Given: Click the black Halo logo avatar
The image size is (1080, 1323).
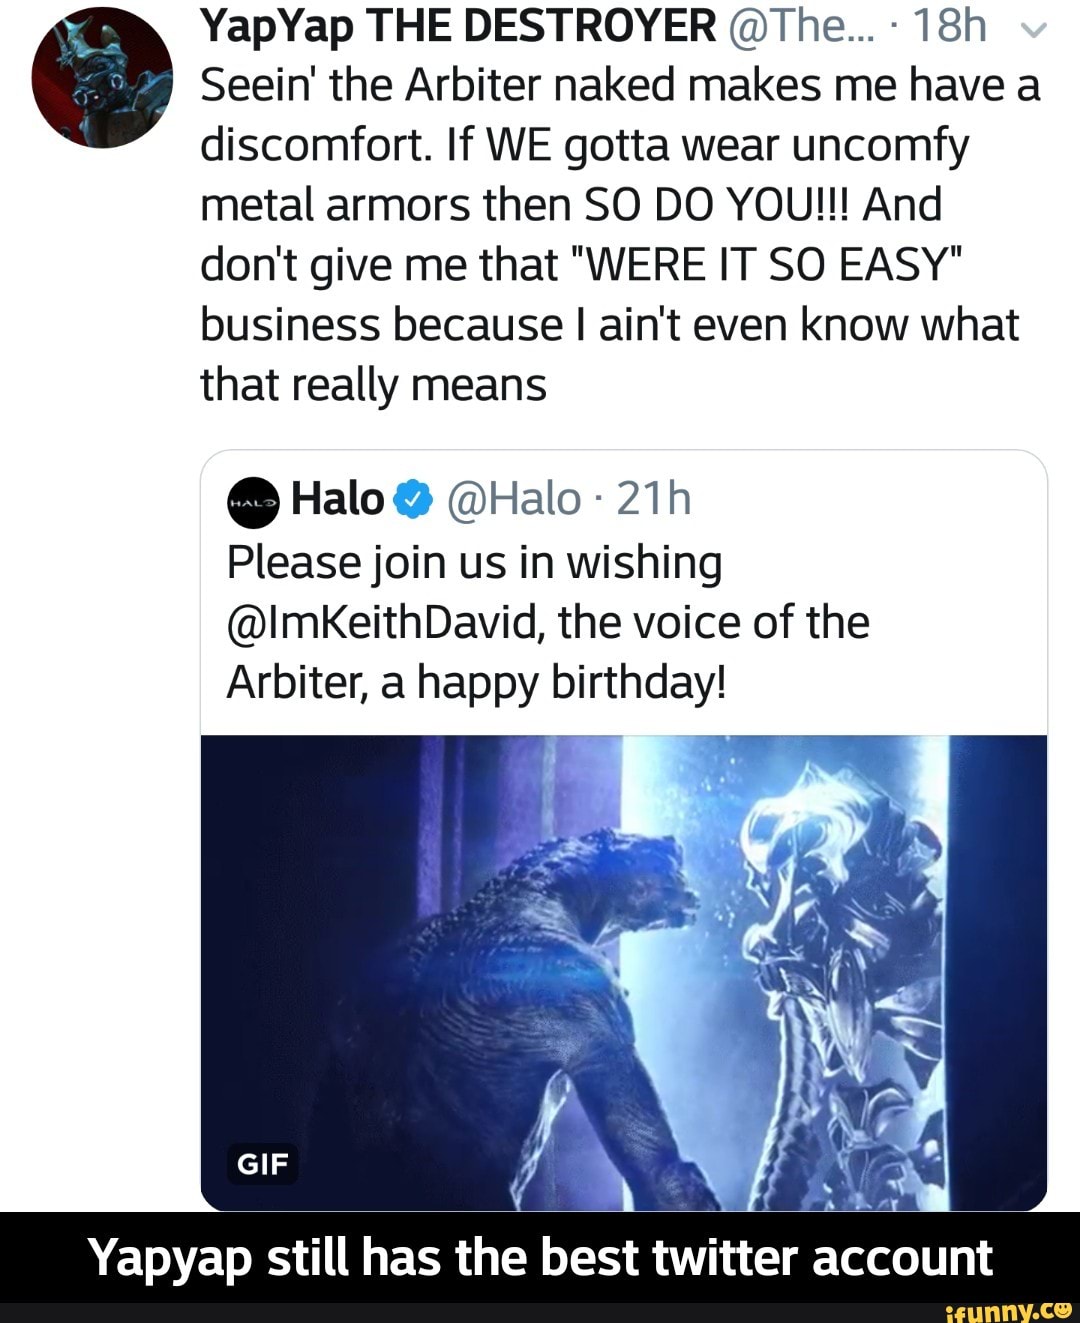Looking at the screenshot, I should [253, 500].
